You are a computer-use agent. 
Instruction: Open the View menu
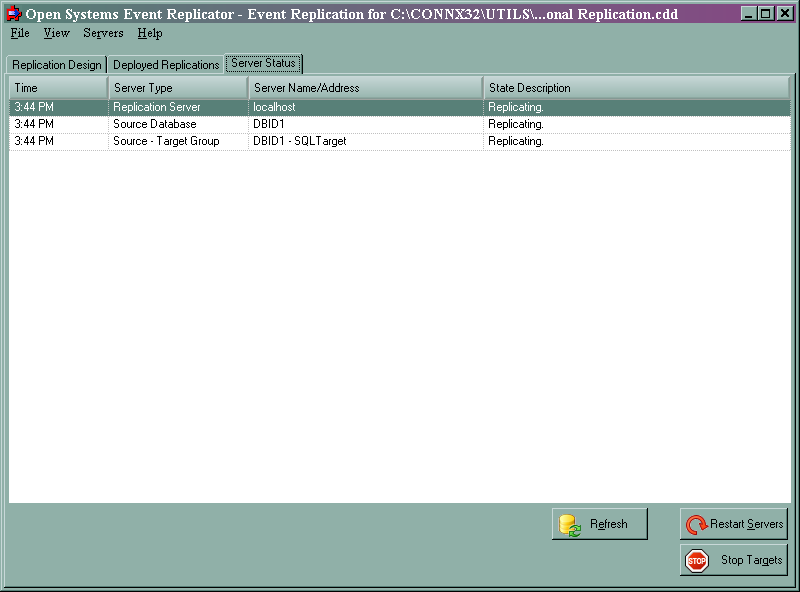click(x=56, y=33)
